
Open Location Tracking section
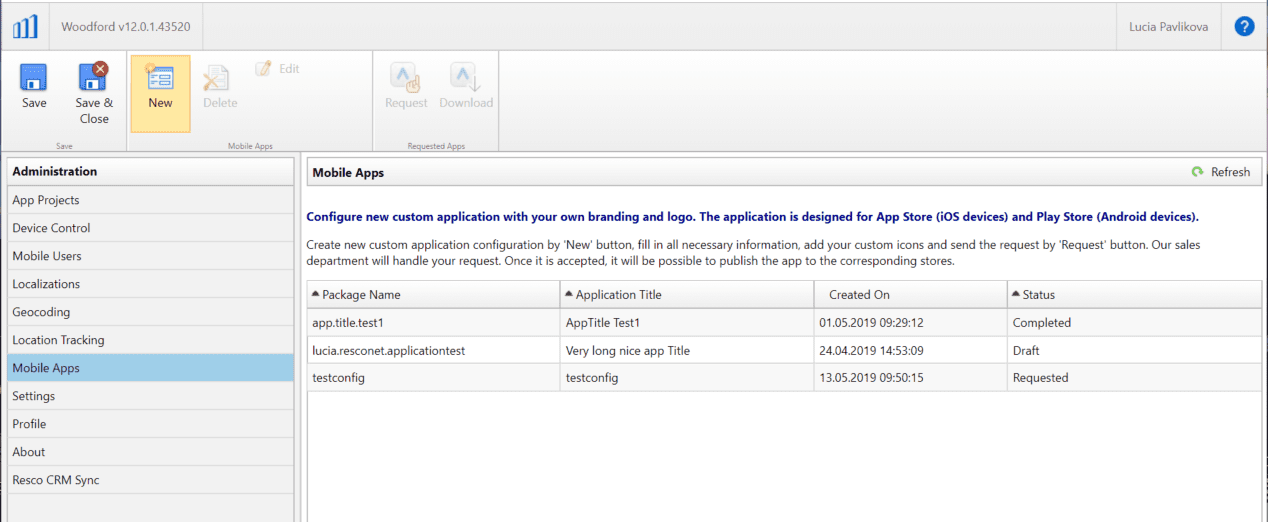tap(151, 340)
